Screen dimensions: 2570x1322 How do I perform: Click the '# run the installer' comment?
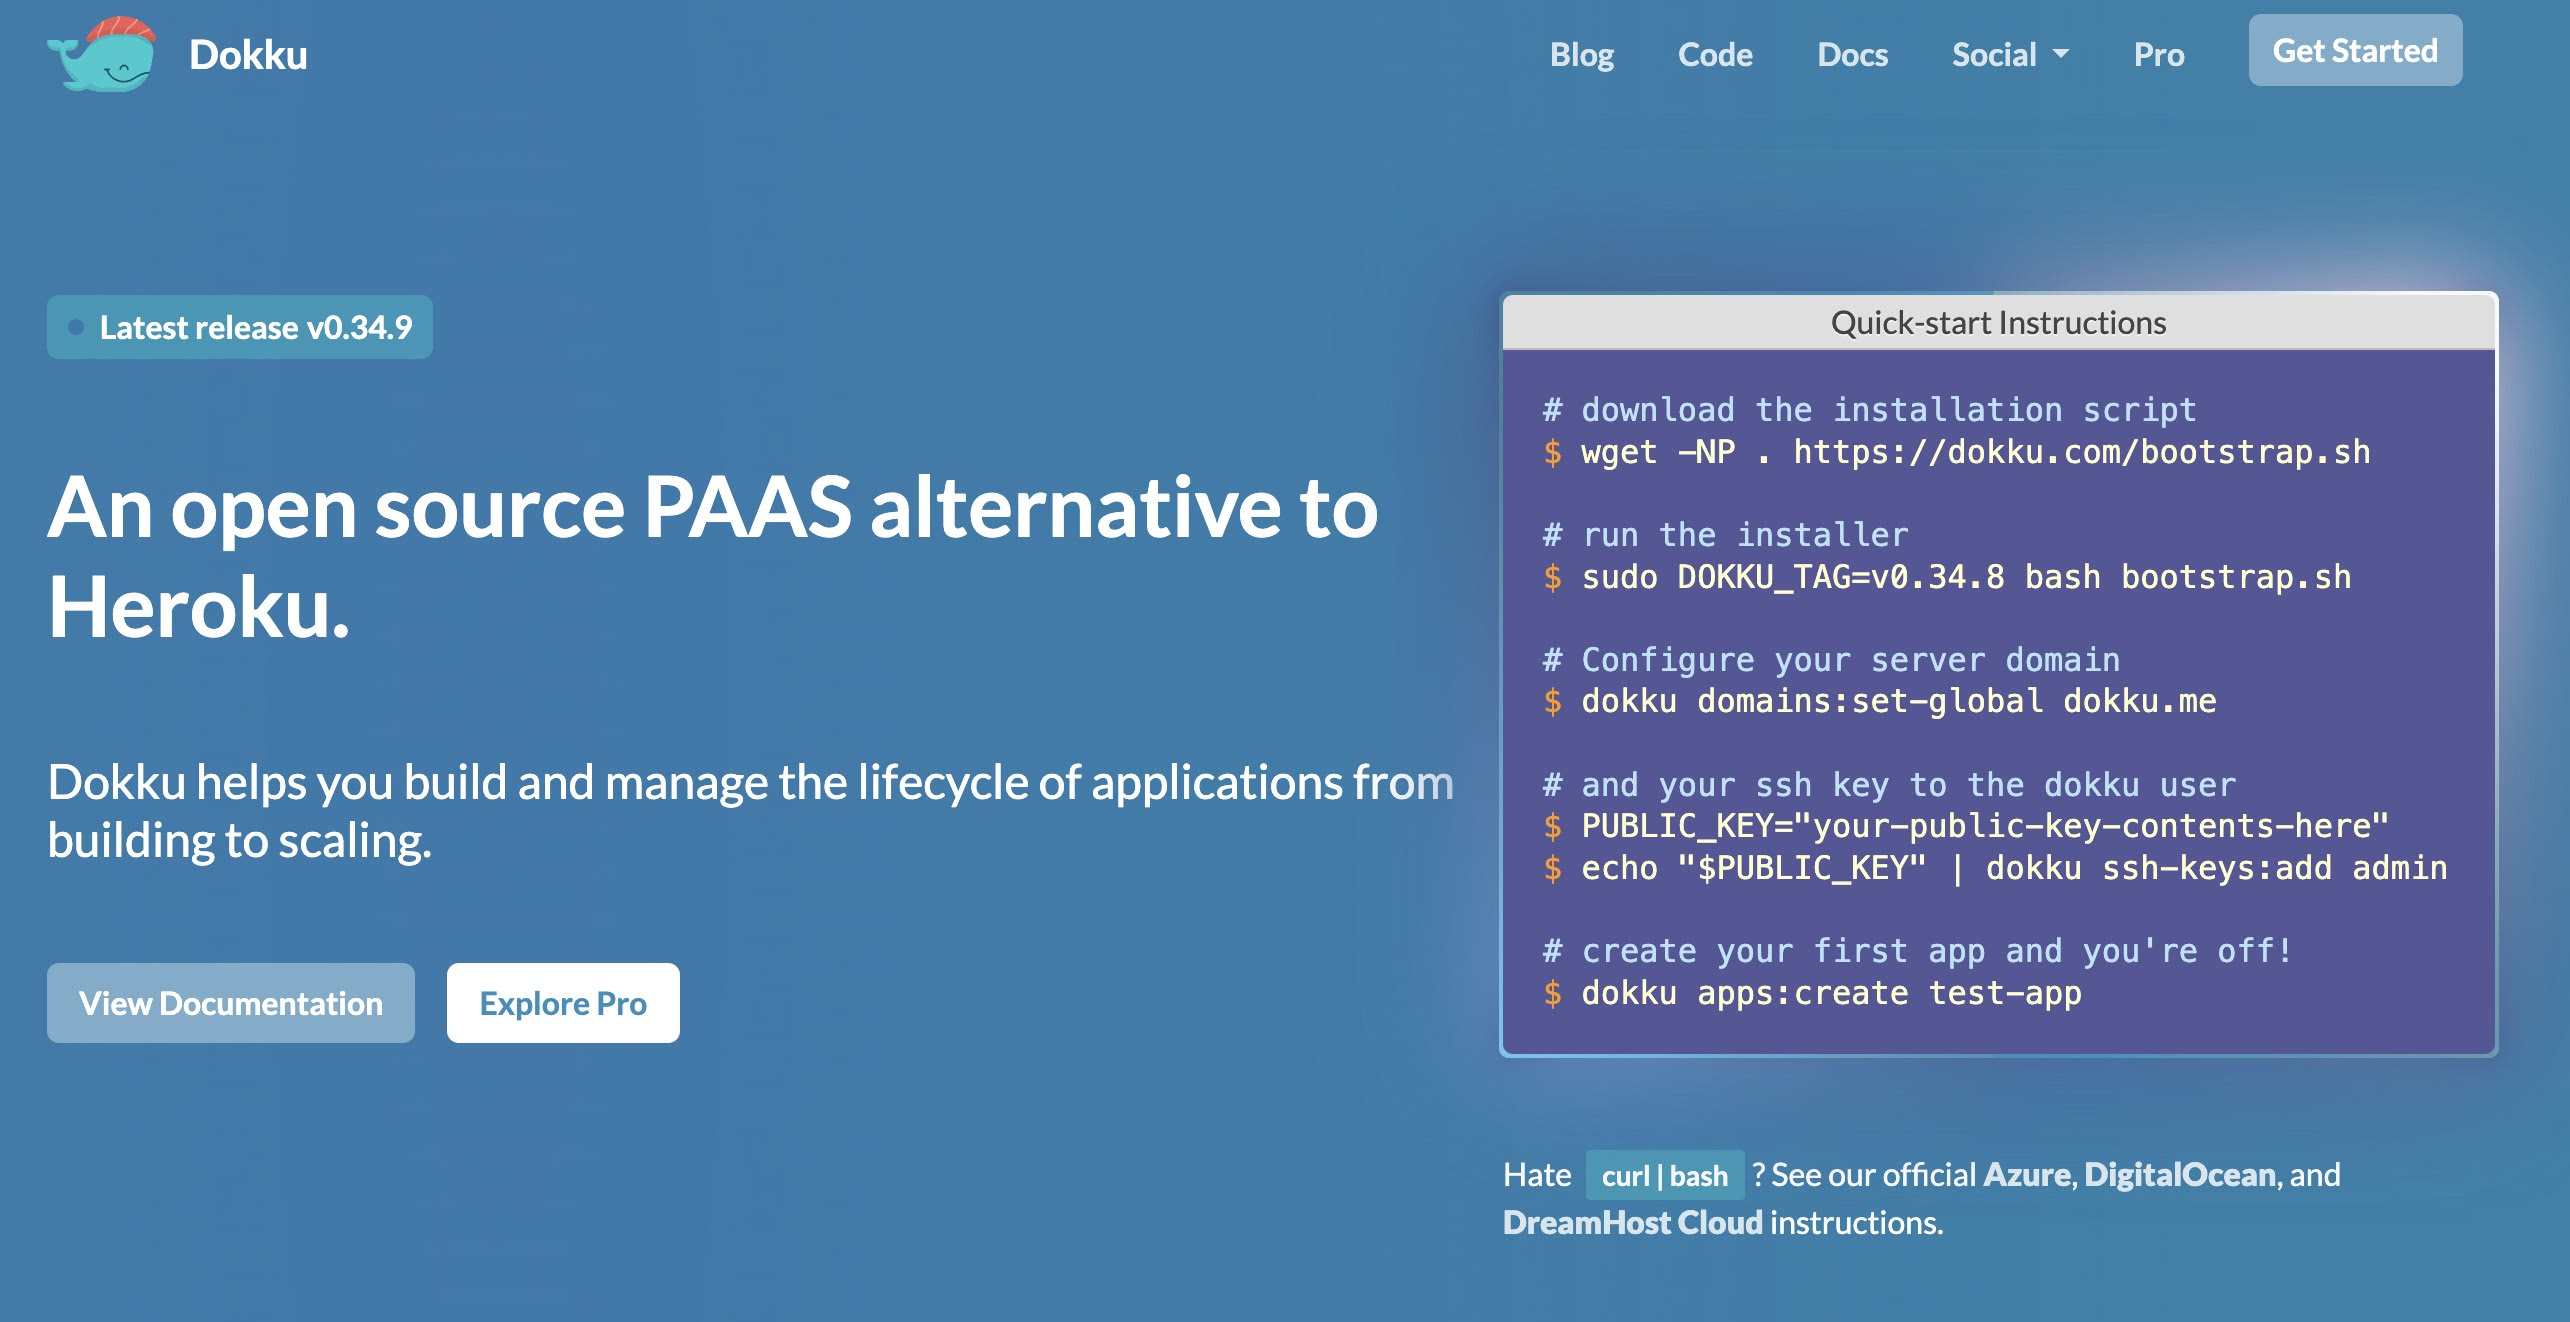tap(1725, 535)
